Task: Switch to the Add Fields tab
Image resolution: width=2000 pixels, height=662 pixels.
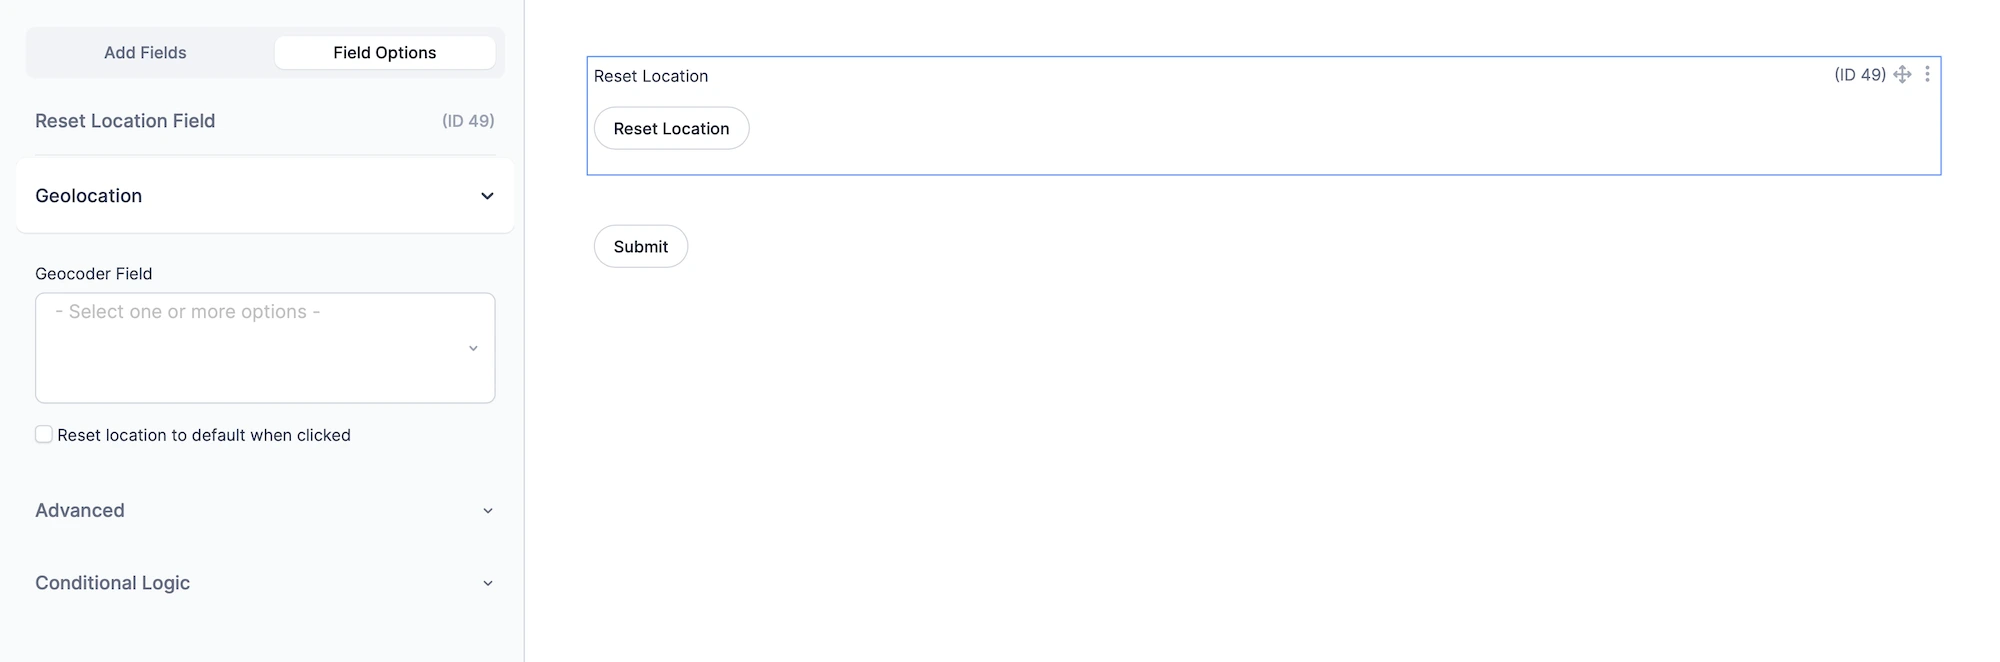Action: click(x=145, y=53)
